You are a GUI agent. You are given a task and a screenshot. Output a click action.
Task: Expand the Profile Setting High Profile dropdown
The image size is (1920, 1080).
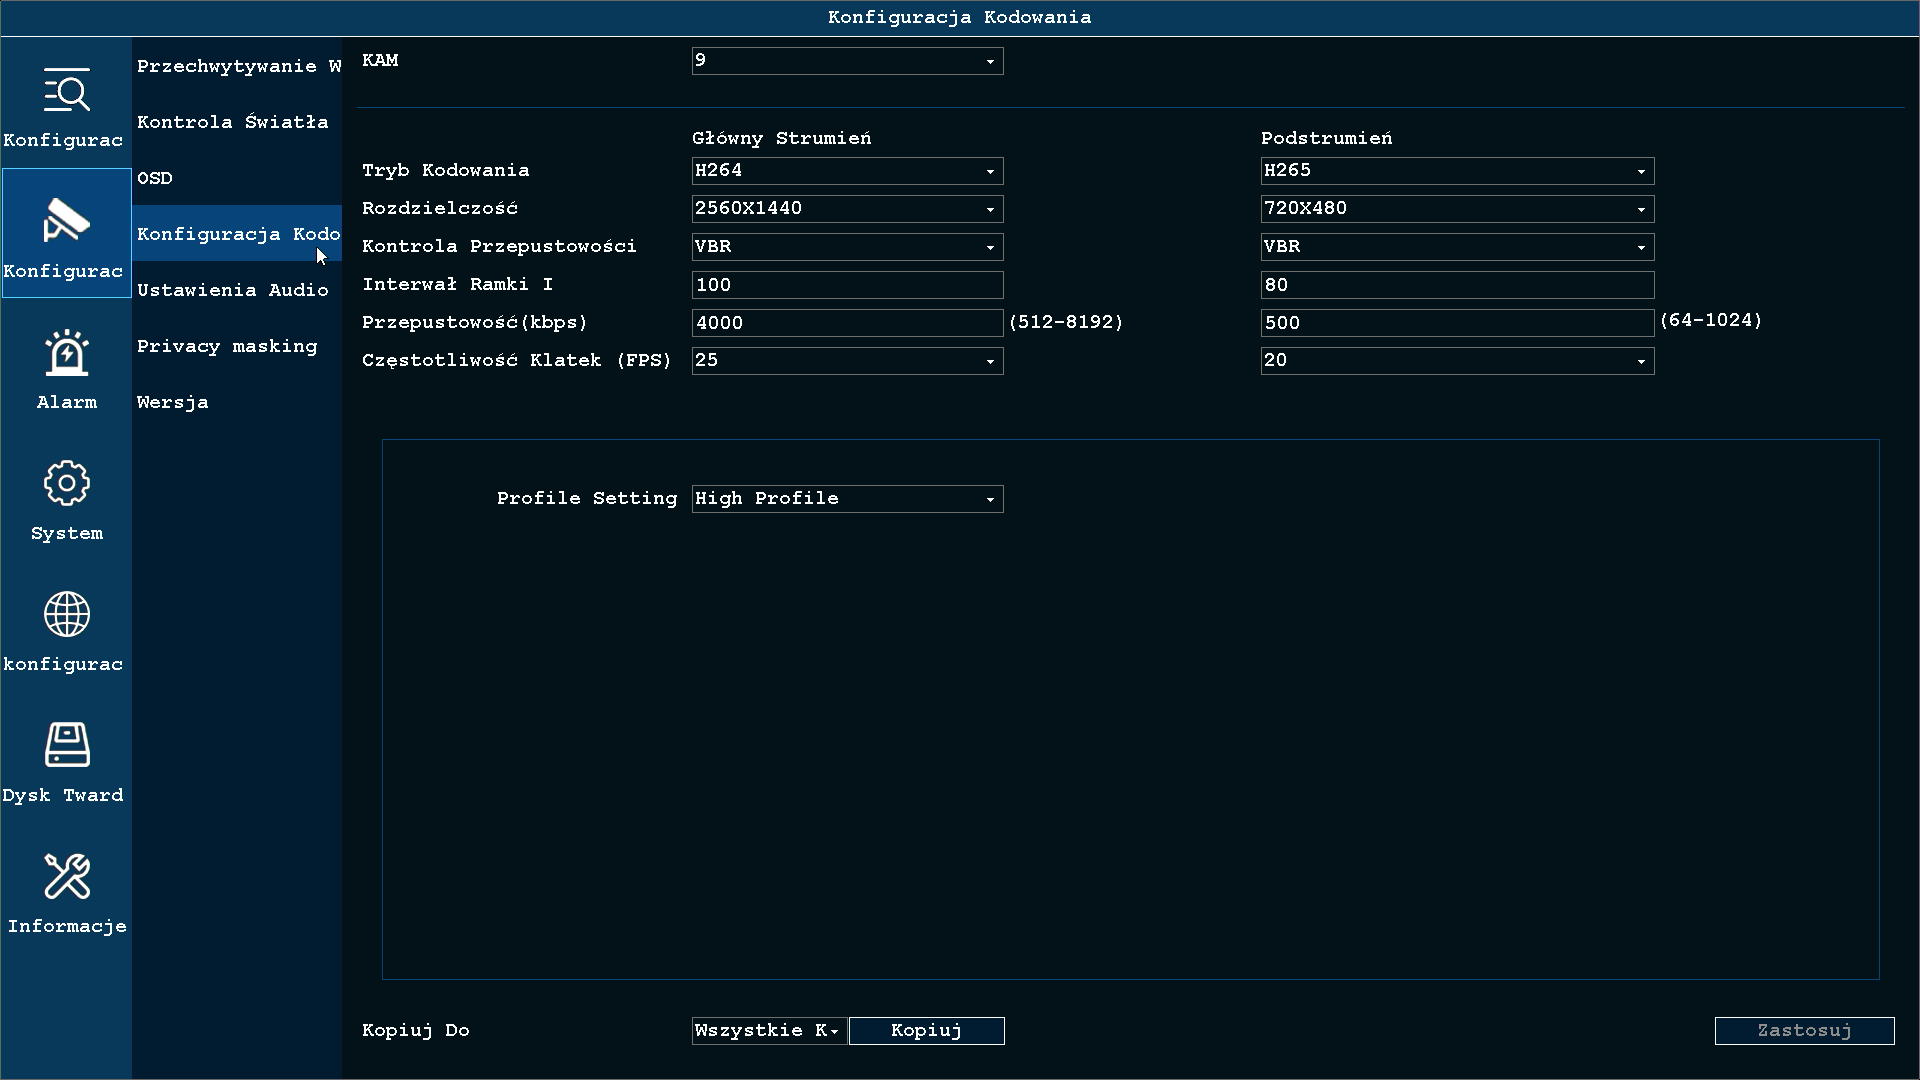click(x=847, y=499)
